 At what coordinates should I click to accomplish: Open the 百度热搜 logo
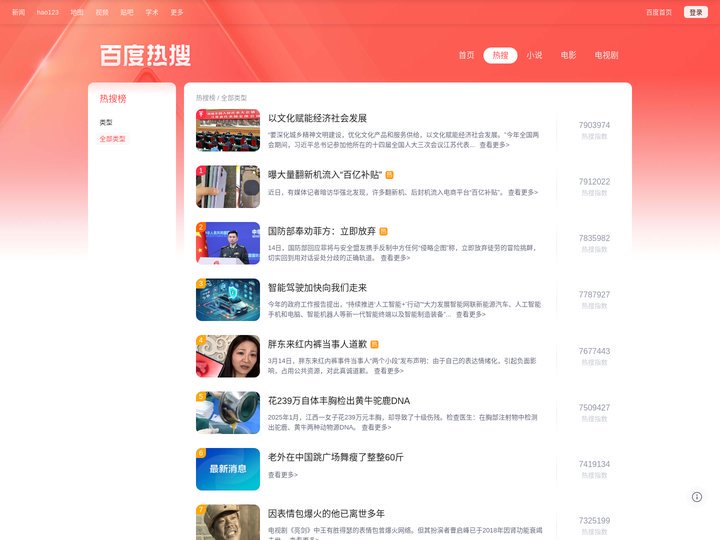pyautogui.click(x=145, y=56)
